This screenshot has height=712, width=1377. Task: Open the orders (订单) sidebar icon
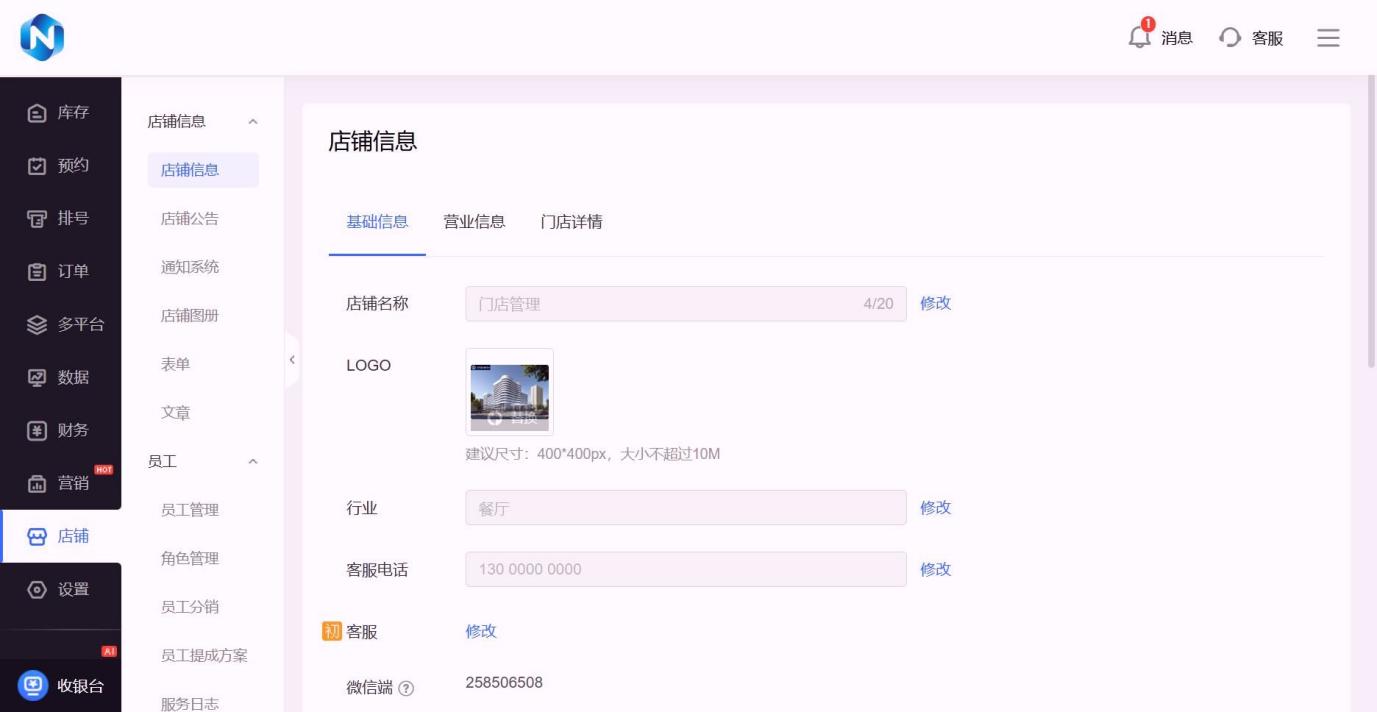coord(37,272)
